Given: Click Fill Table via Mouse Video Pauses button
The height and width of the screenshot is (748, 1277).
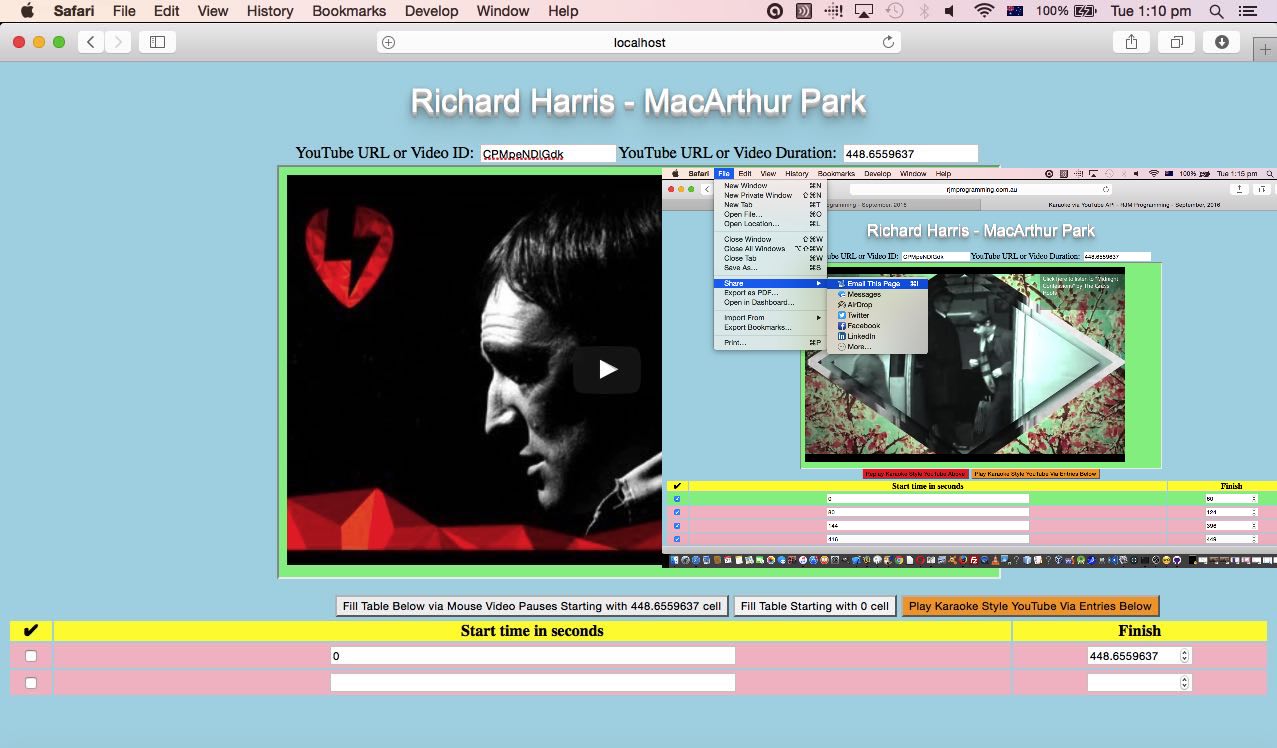Looking at the screenshot, I should [532, 606].
